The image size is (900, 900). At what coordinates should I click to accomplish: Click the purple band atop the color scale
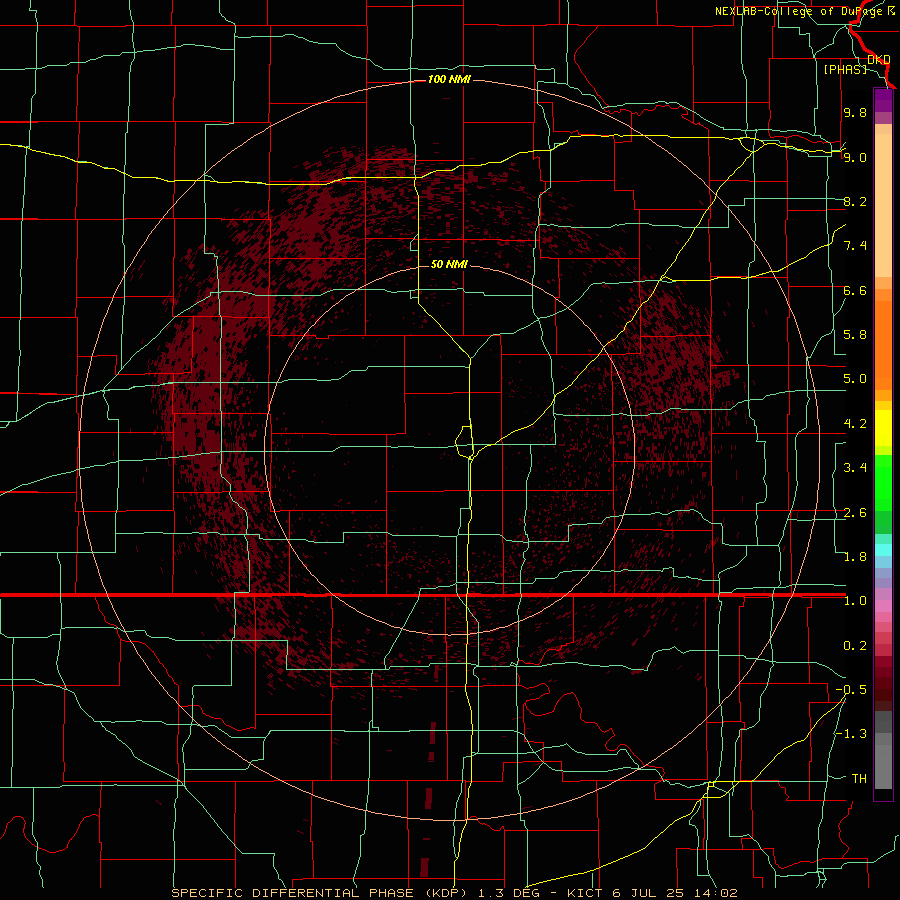883,100
